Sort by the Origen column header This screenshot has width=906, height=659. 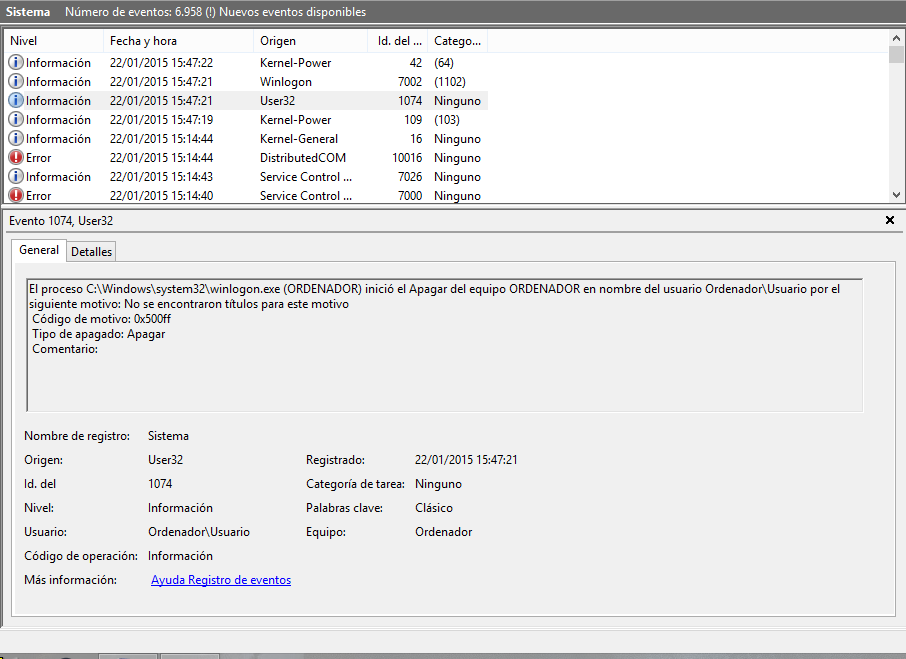coord(310,41)
